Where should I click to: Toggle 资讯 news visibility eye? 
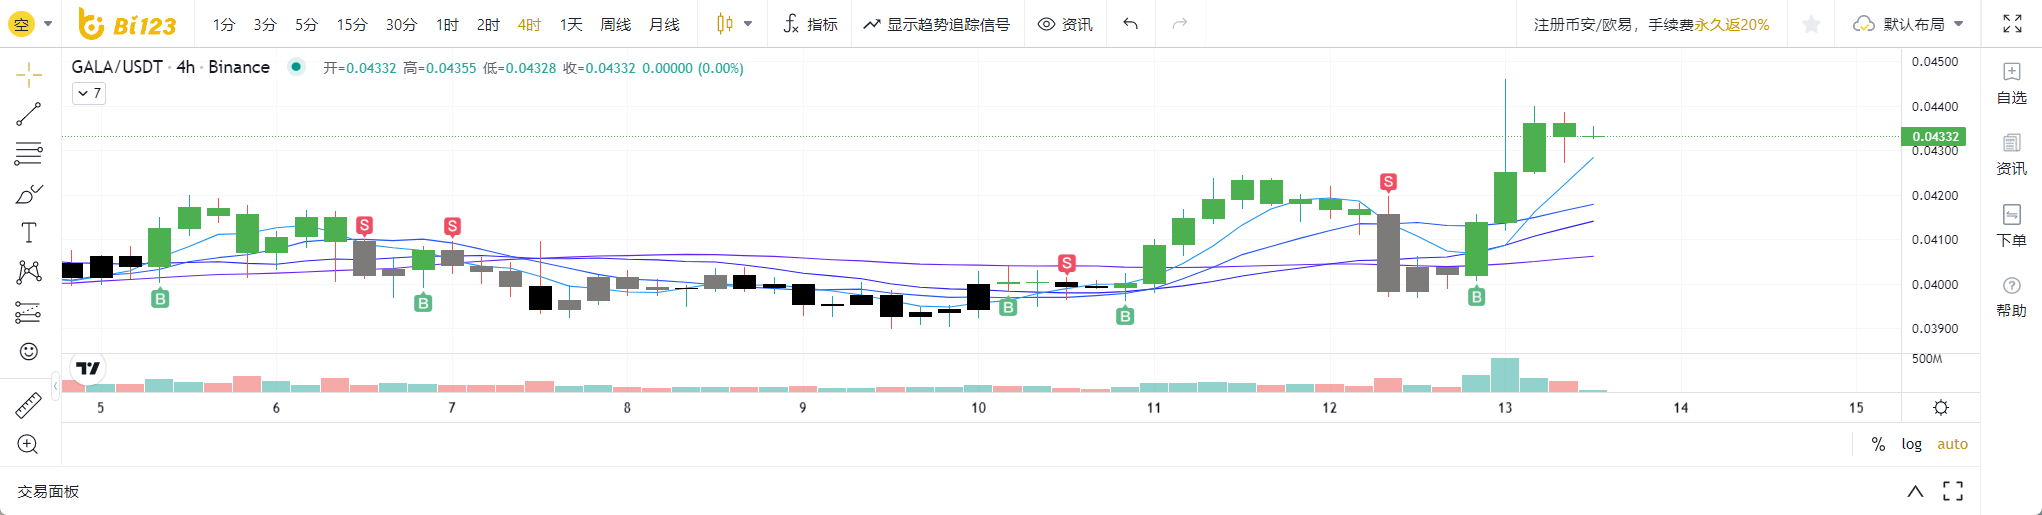pos(1065,24)
